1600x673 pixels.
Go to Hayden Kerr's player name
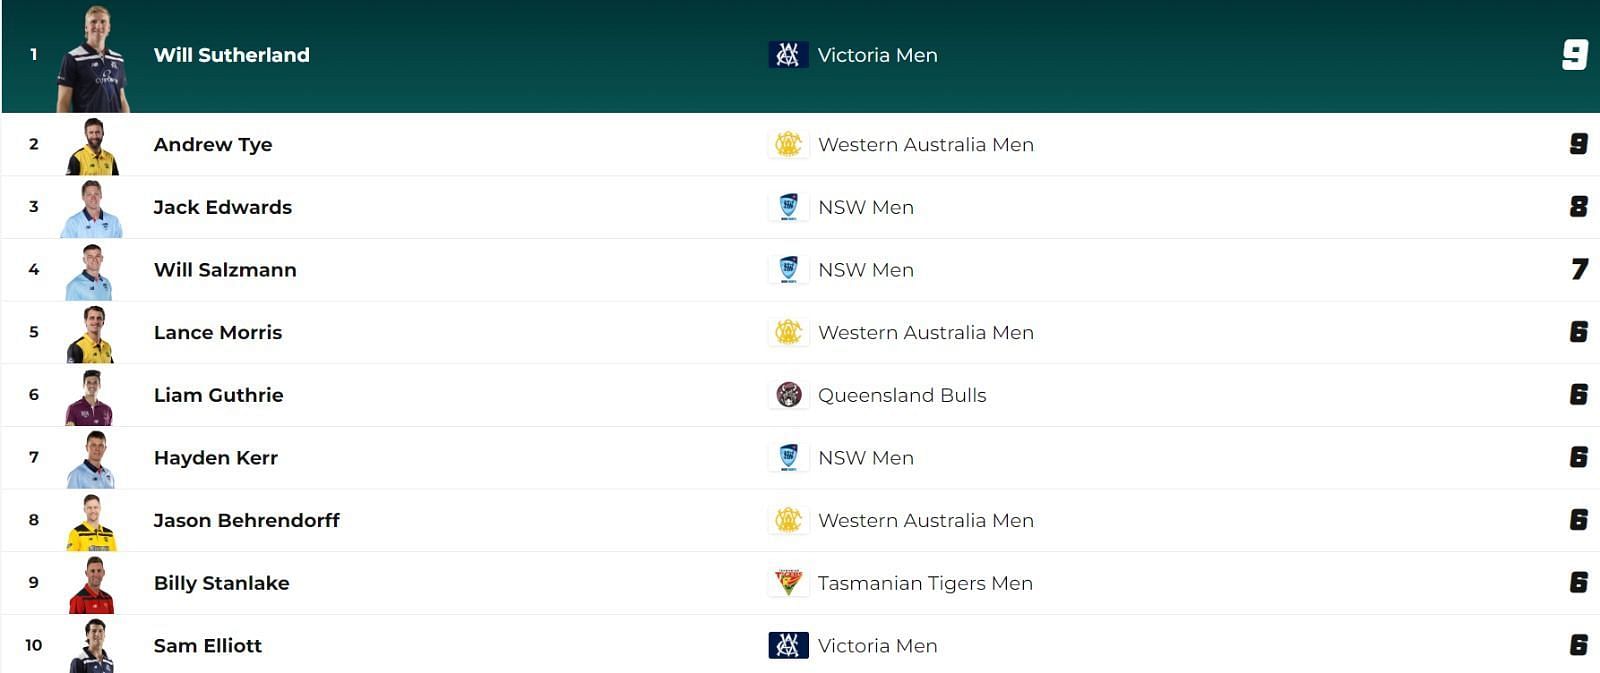point(215,458)
